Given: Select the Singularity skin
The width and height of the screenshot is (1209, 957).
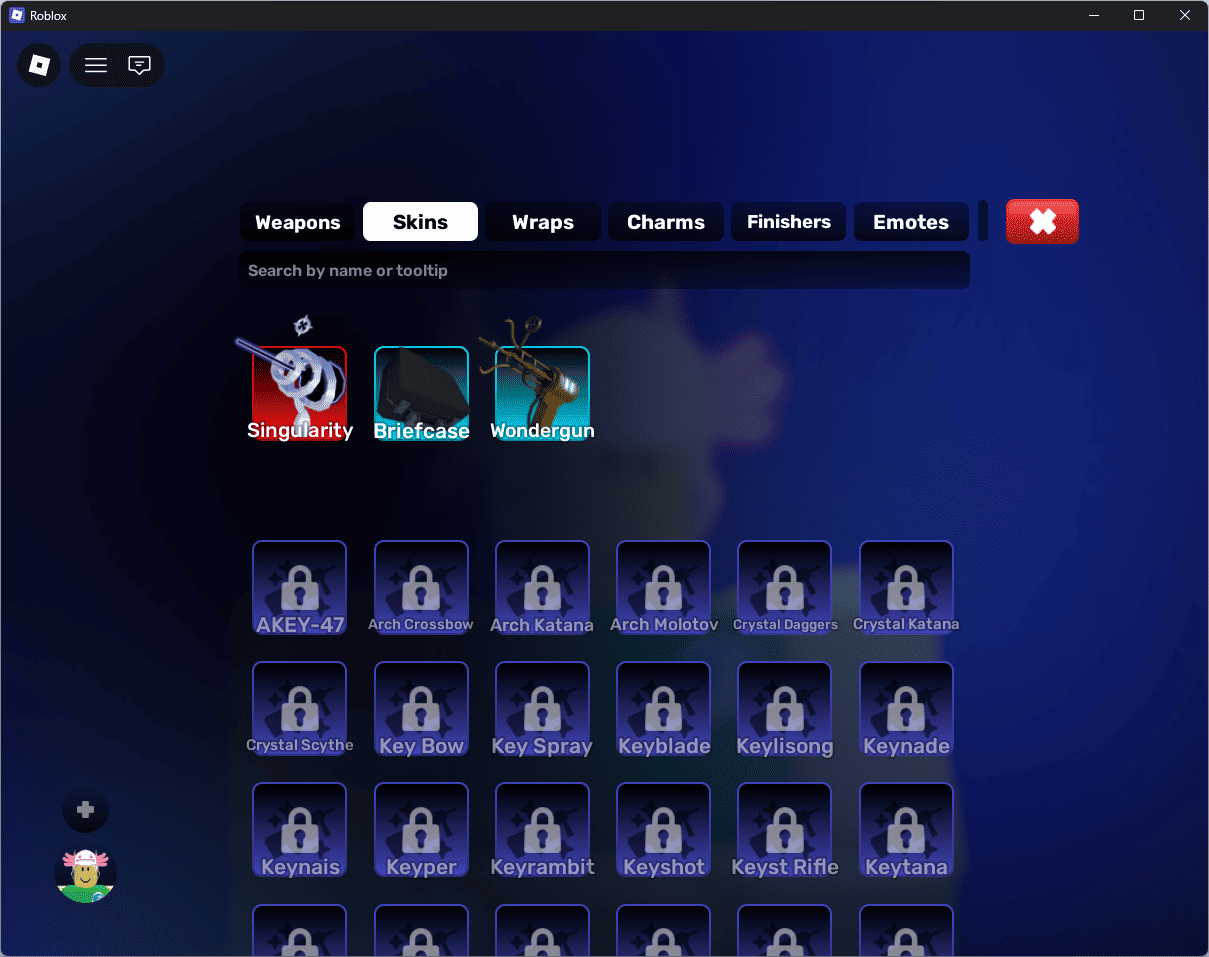Looking at the screenshot, I should point(300,393).
